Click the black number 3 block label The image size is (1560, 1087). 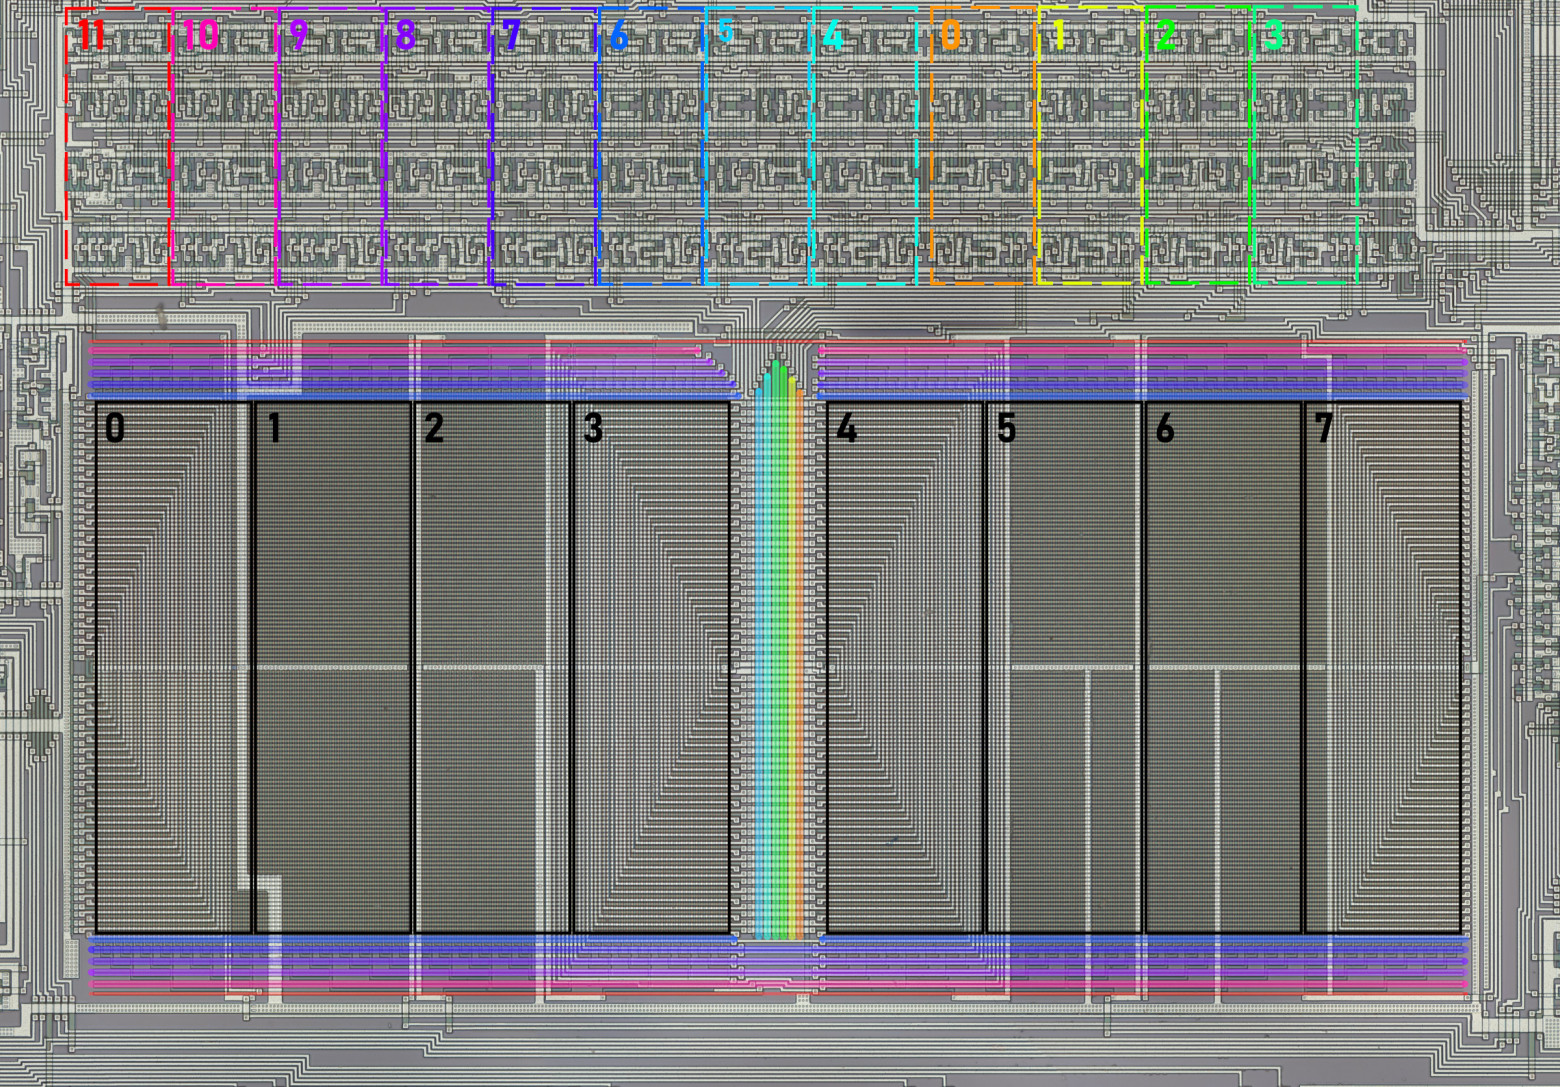tap(593, 428)
